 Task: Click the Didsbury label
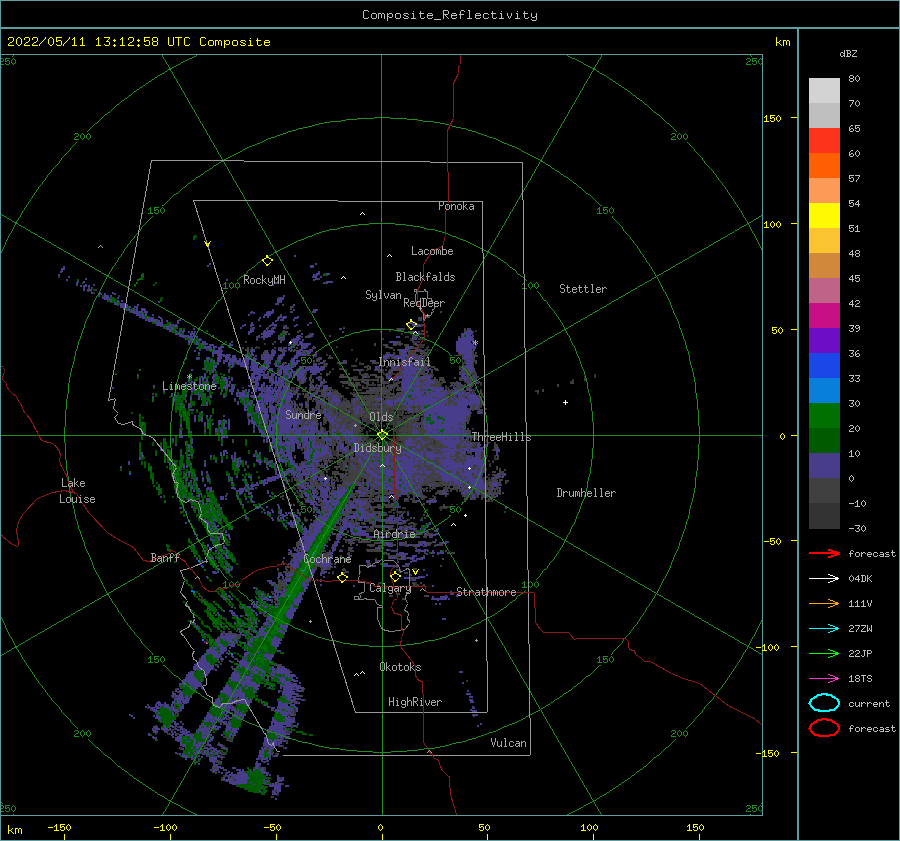coord(377,448)
